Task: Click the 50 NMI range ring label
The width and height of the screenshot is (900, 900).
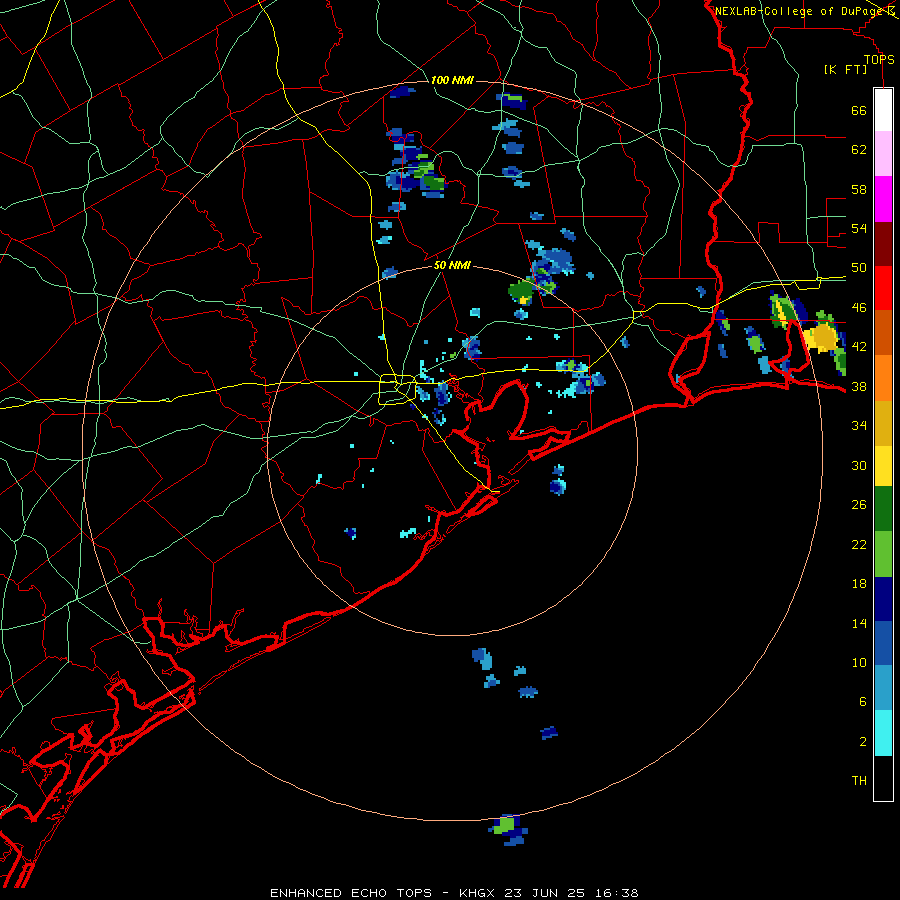Action: point(452,265)
